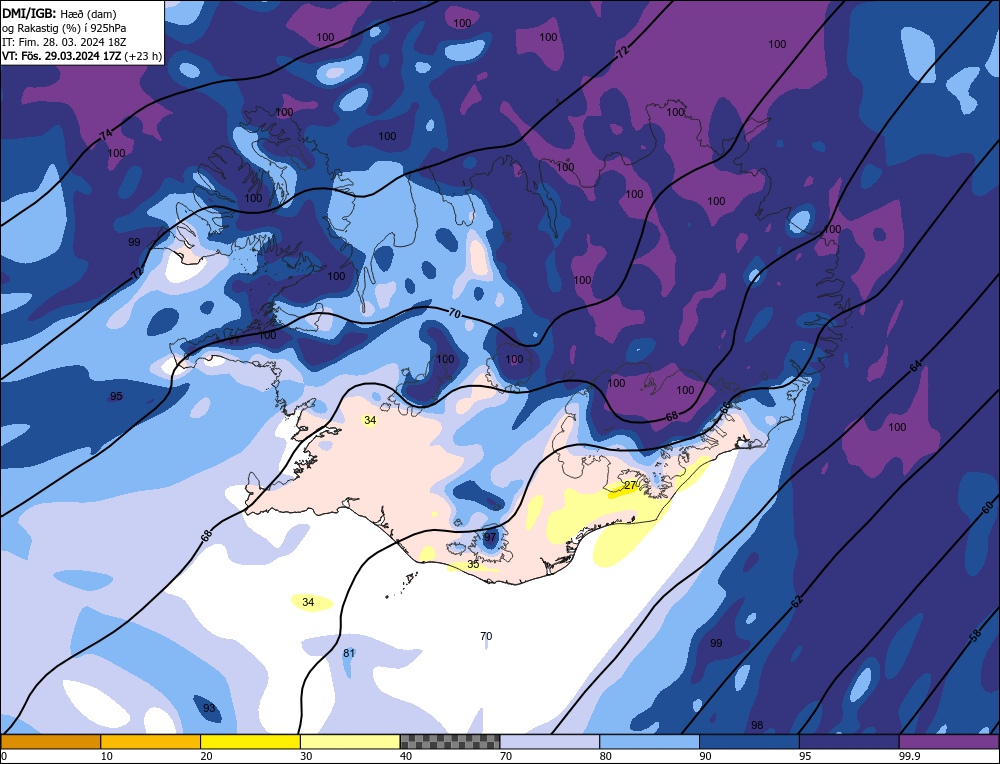This screenshot has height=764, width=1000.
Task: Click the dark orange 0–10 legend swatch
Action: tap(50, 742)
